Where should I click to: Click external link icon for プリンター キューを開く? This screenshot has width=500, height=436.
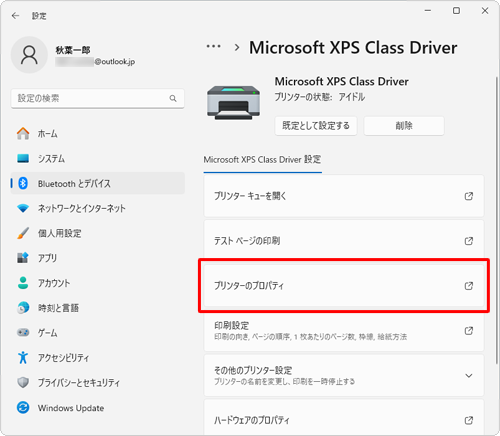469,196
